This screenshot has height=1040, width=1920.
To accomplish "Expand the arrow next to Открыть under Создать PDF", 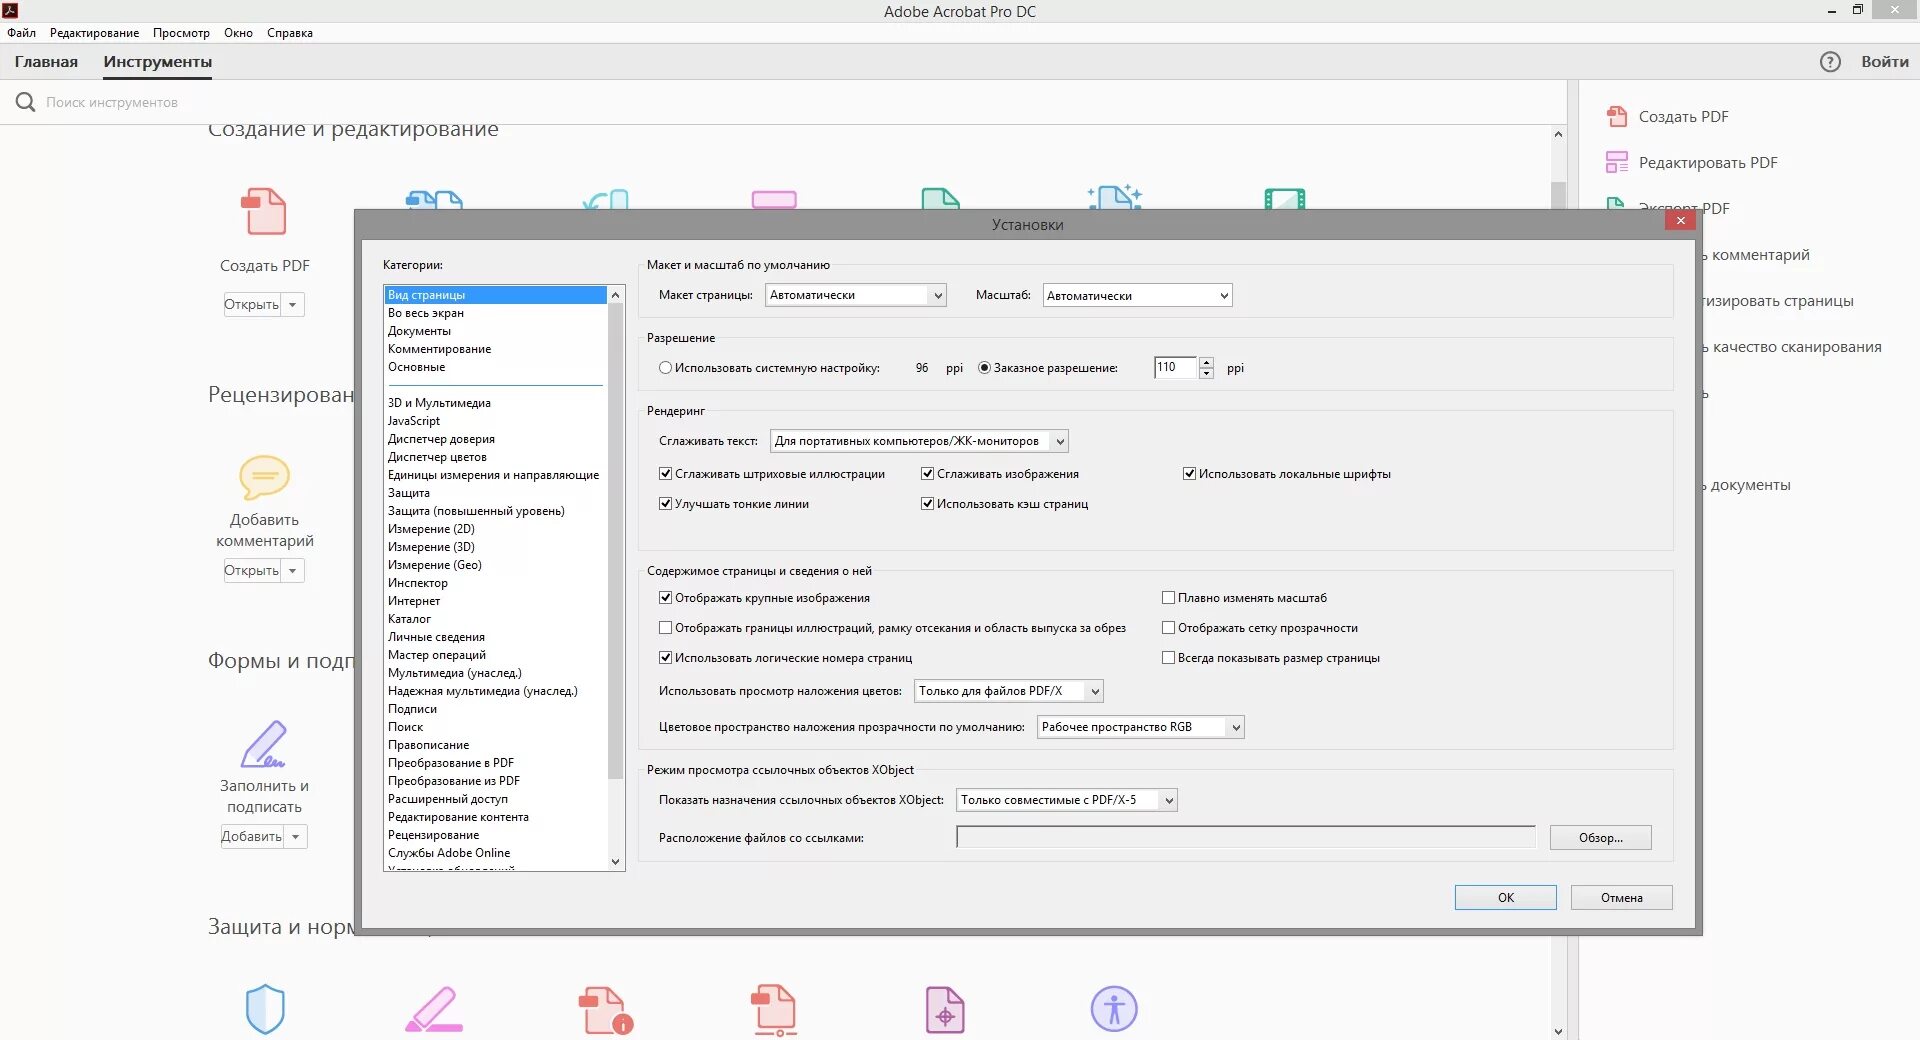I will click(292, 305).
